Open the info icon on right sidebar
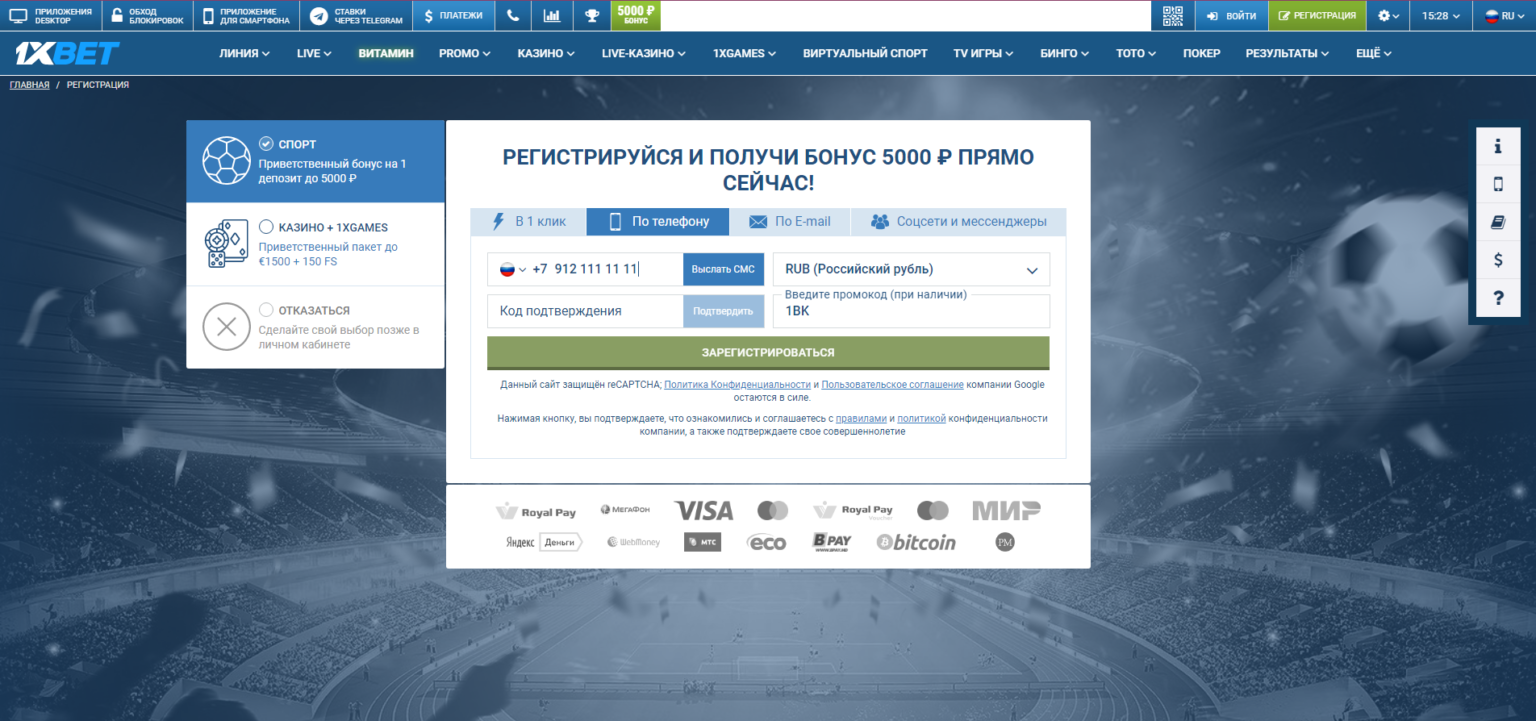Viewport: 1536px width, 721px height. (1498, 147)
